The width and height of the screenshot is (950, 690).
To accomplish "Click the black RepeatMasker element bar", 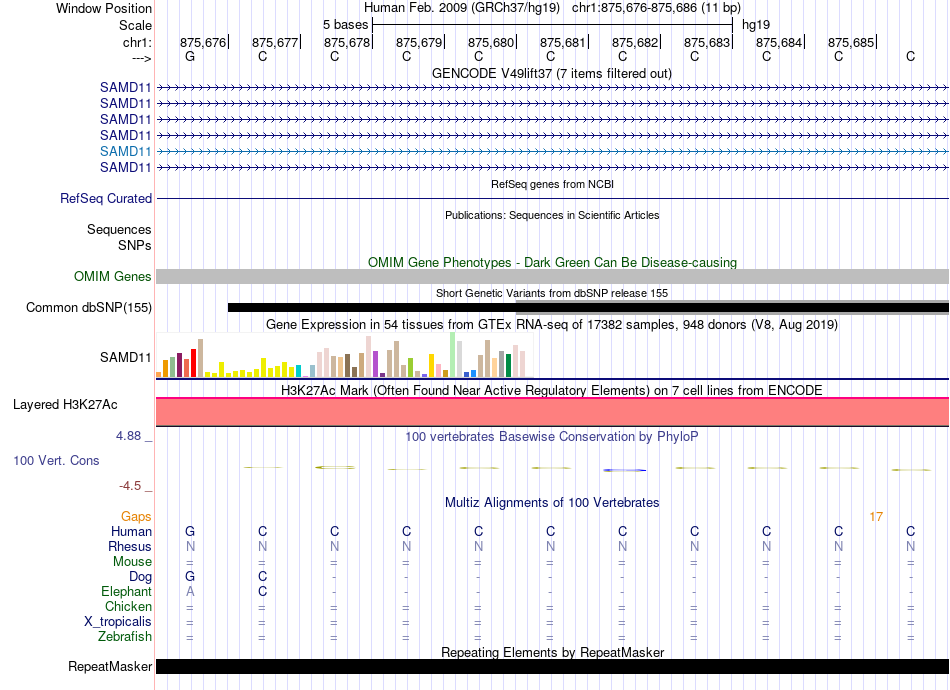I will (x=552, y=666).
